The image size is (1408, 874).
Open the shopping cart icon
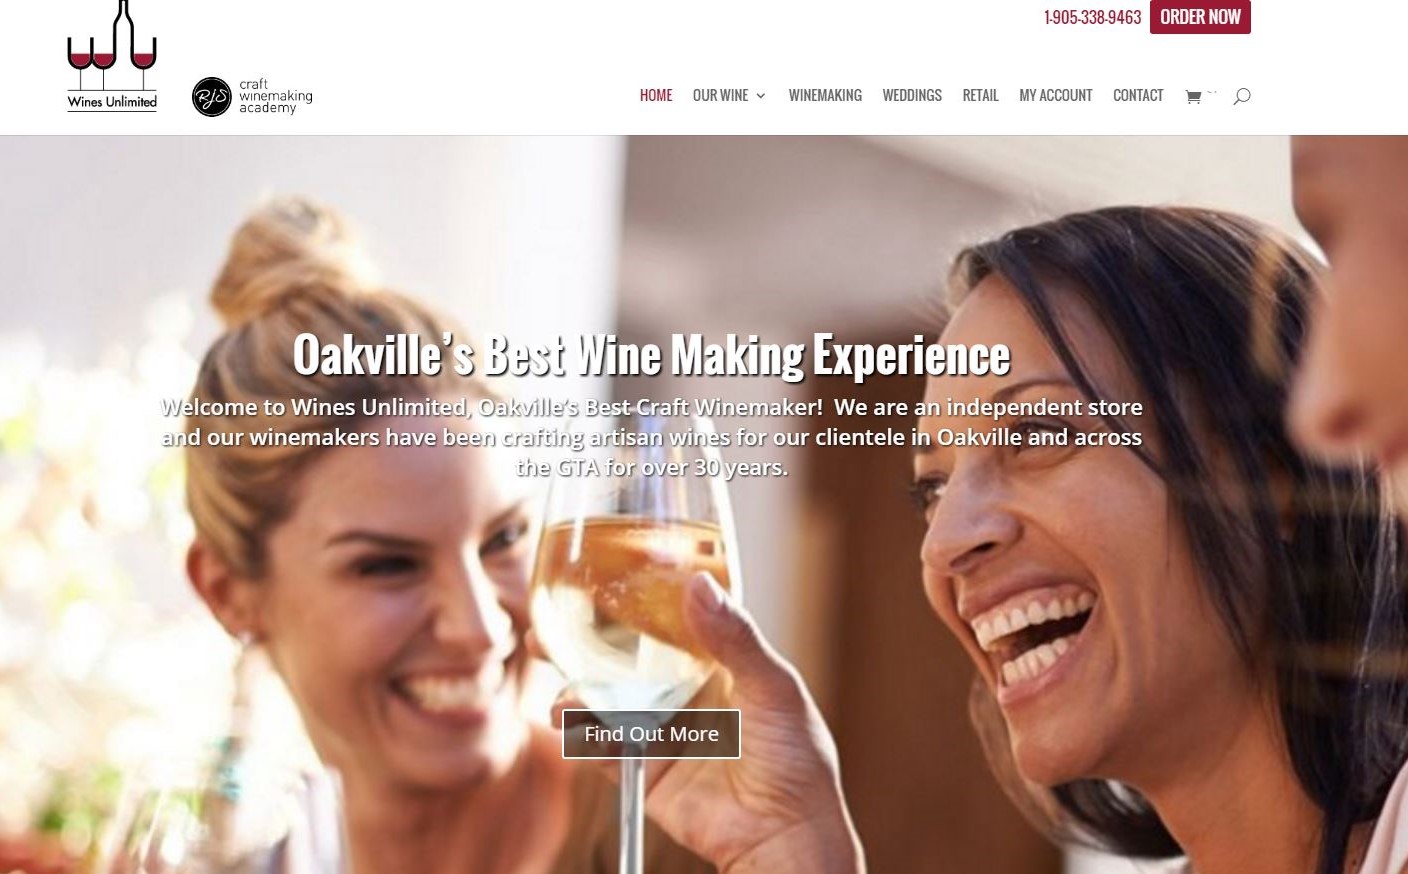(1193, 96)
